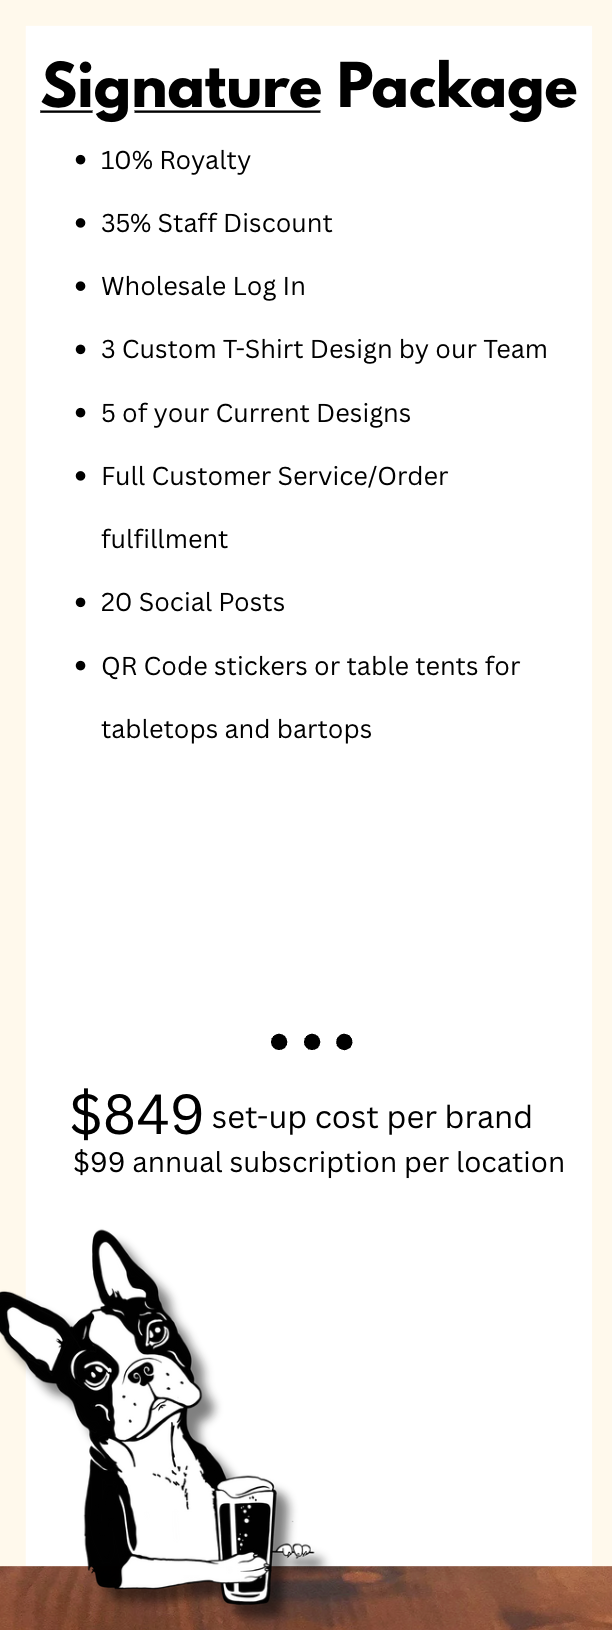Select the $99 annual subscription line
The width and height of the screenshot is (612, 1630).
(x=319, y=1163)
